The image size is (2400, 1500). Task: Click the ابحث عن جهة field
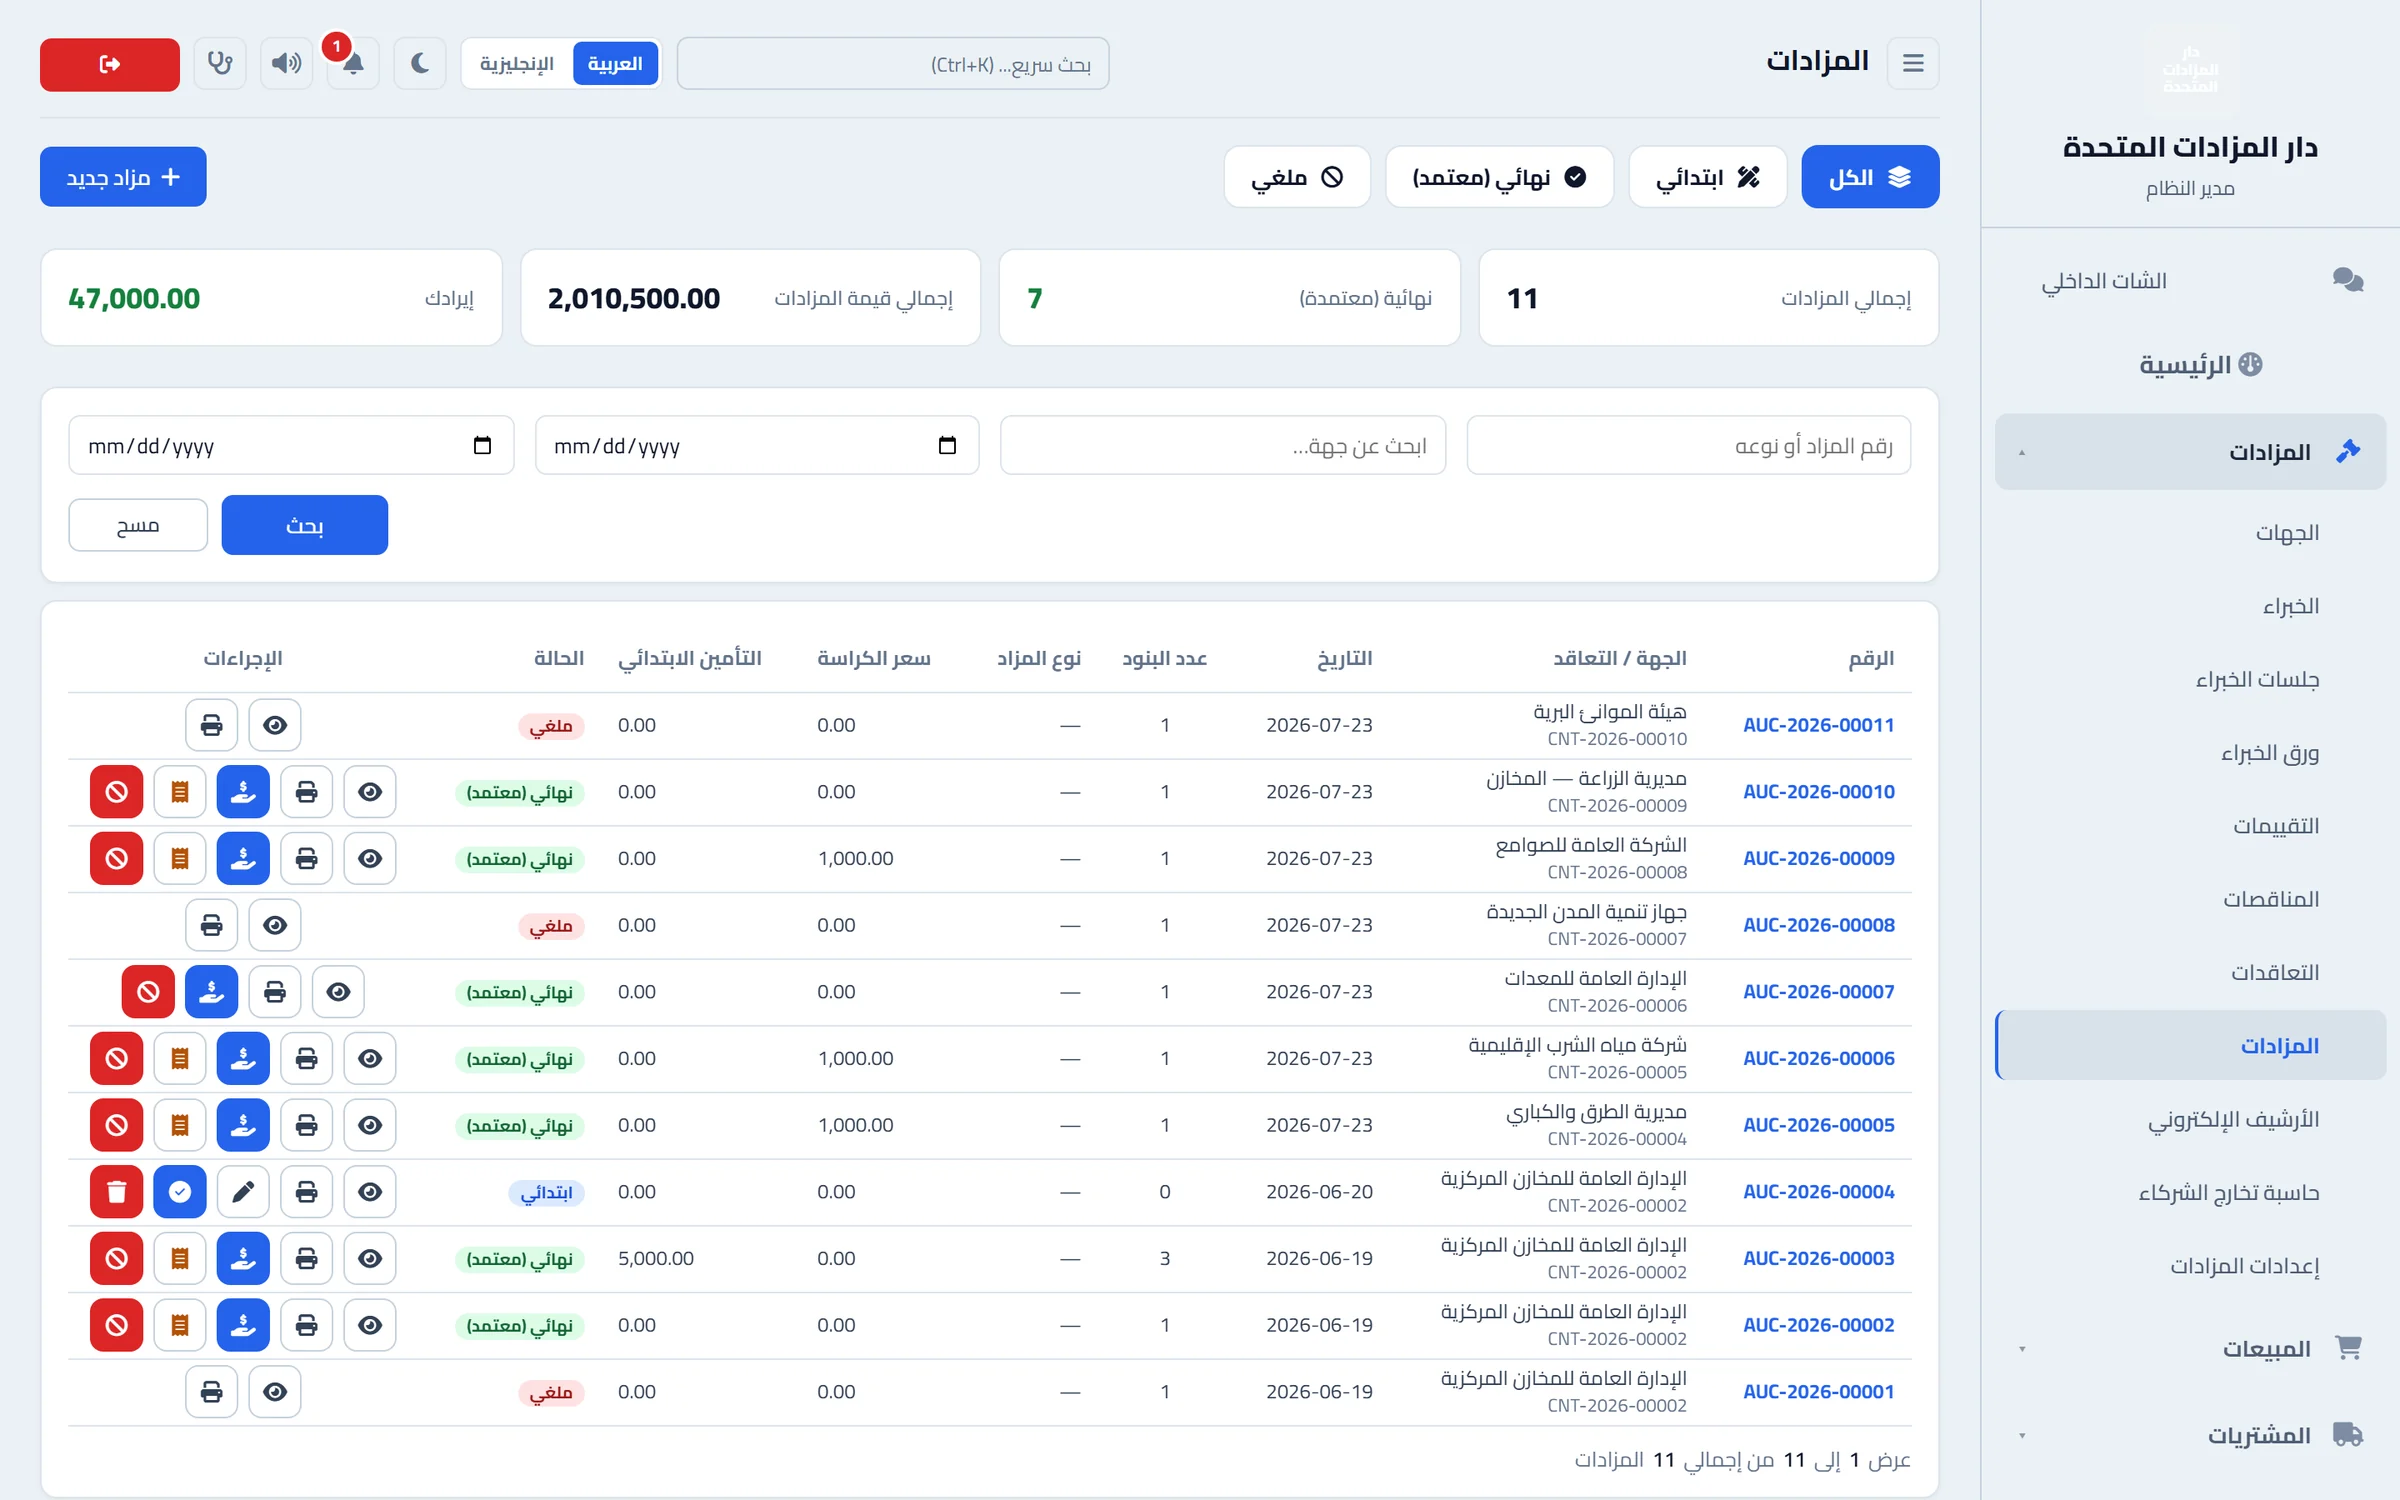point(1223,446)
